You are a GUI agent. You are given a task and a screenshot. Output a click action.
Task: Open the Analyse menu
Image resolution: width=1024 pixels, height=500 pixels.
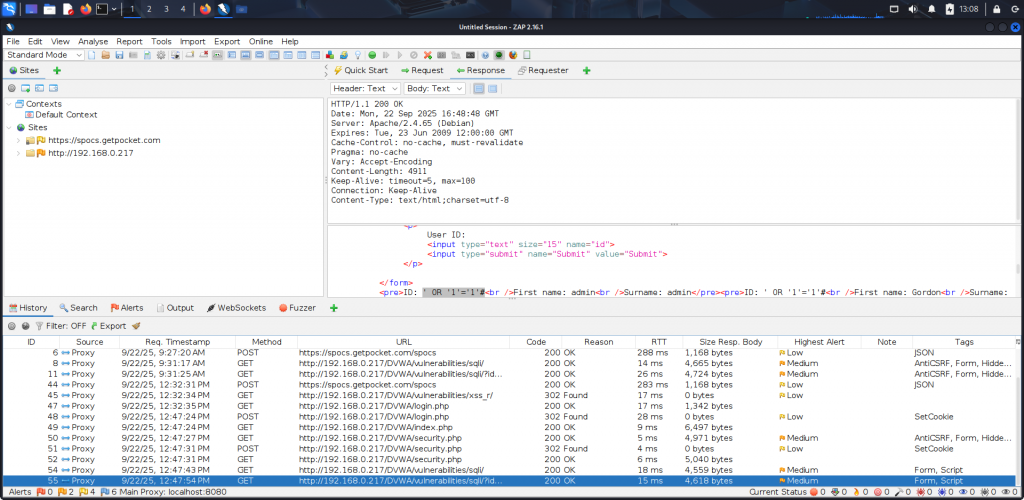[x=93, y=41]
